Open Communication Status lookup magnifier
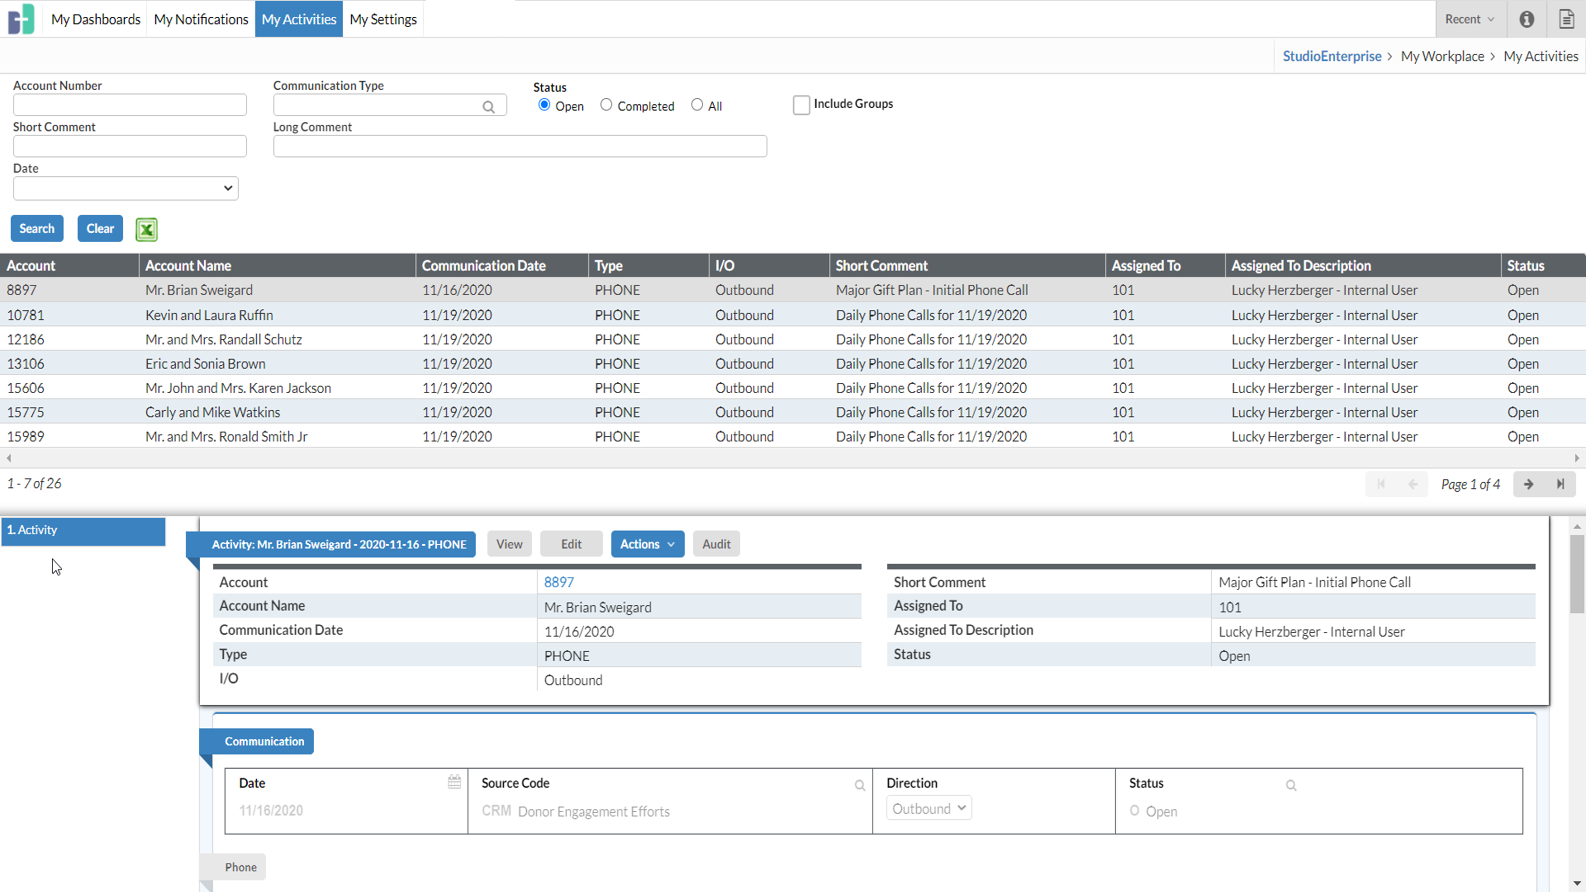1586x892 pixels. pos(1291,786)
